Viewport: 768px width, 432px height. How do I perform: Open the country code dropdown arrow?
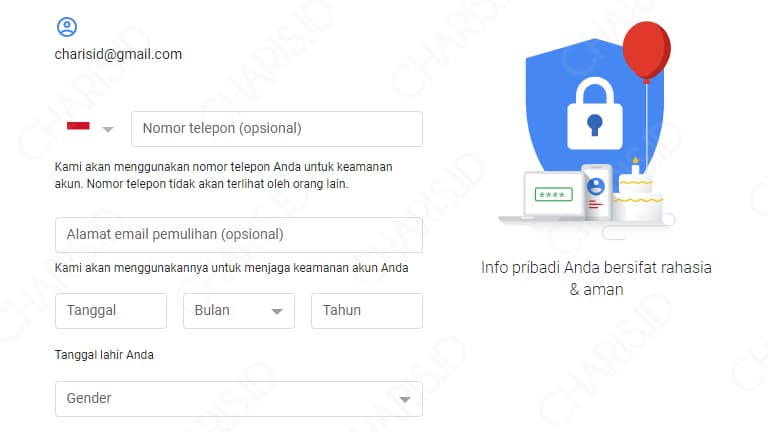point(108,129)
